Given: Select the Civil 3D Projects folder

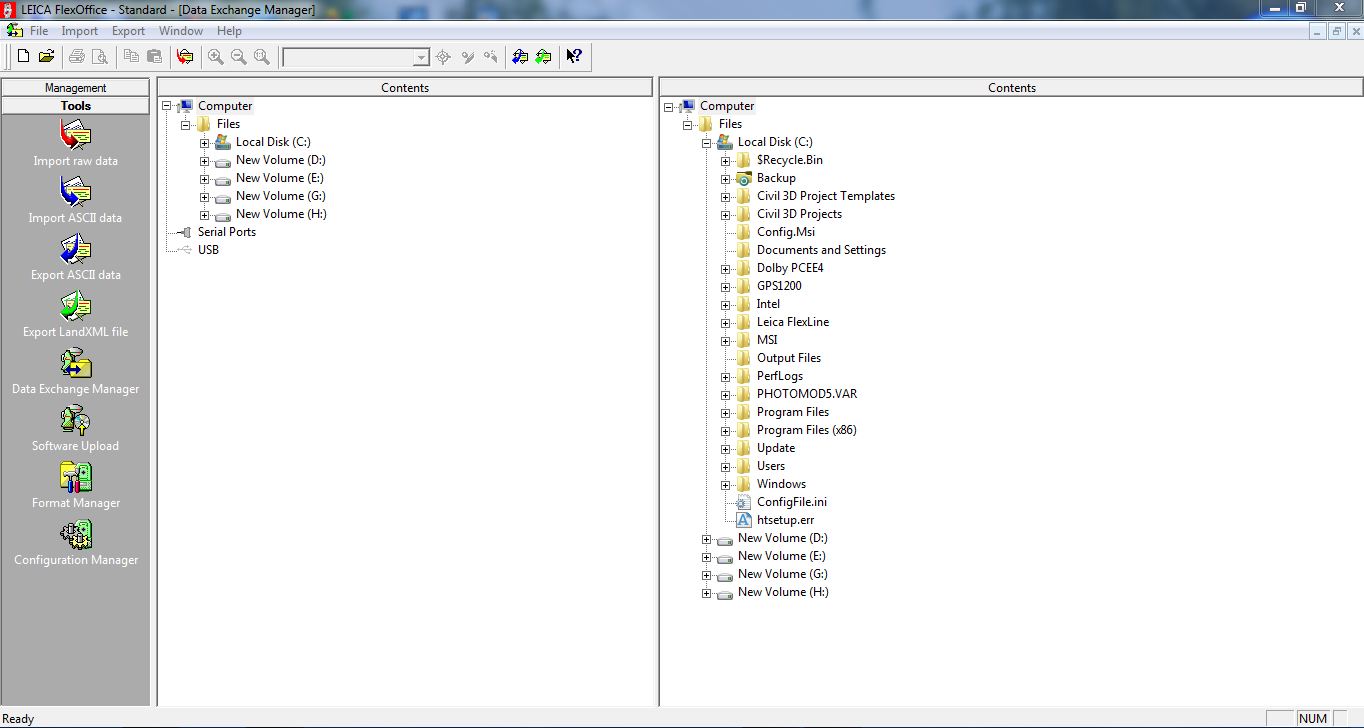Looking at the screenshot, I should pyautogui.click(x=799, y=214).
